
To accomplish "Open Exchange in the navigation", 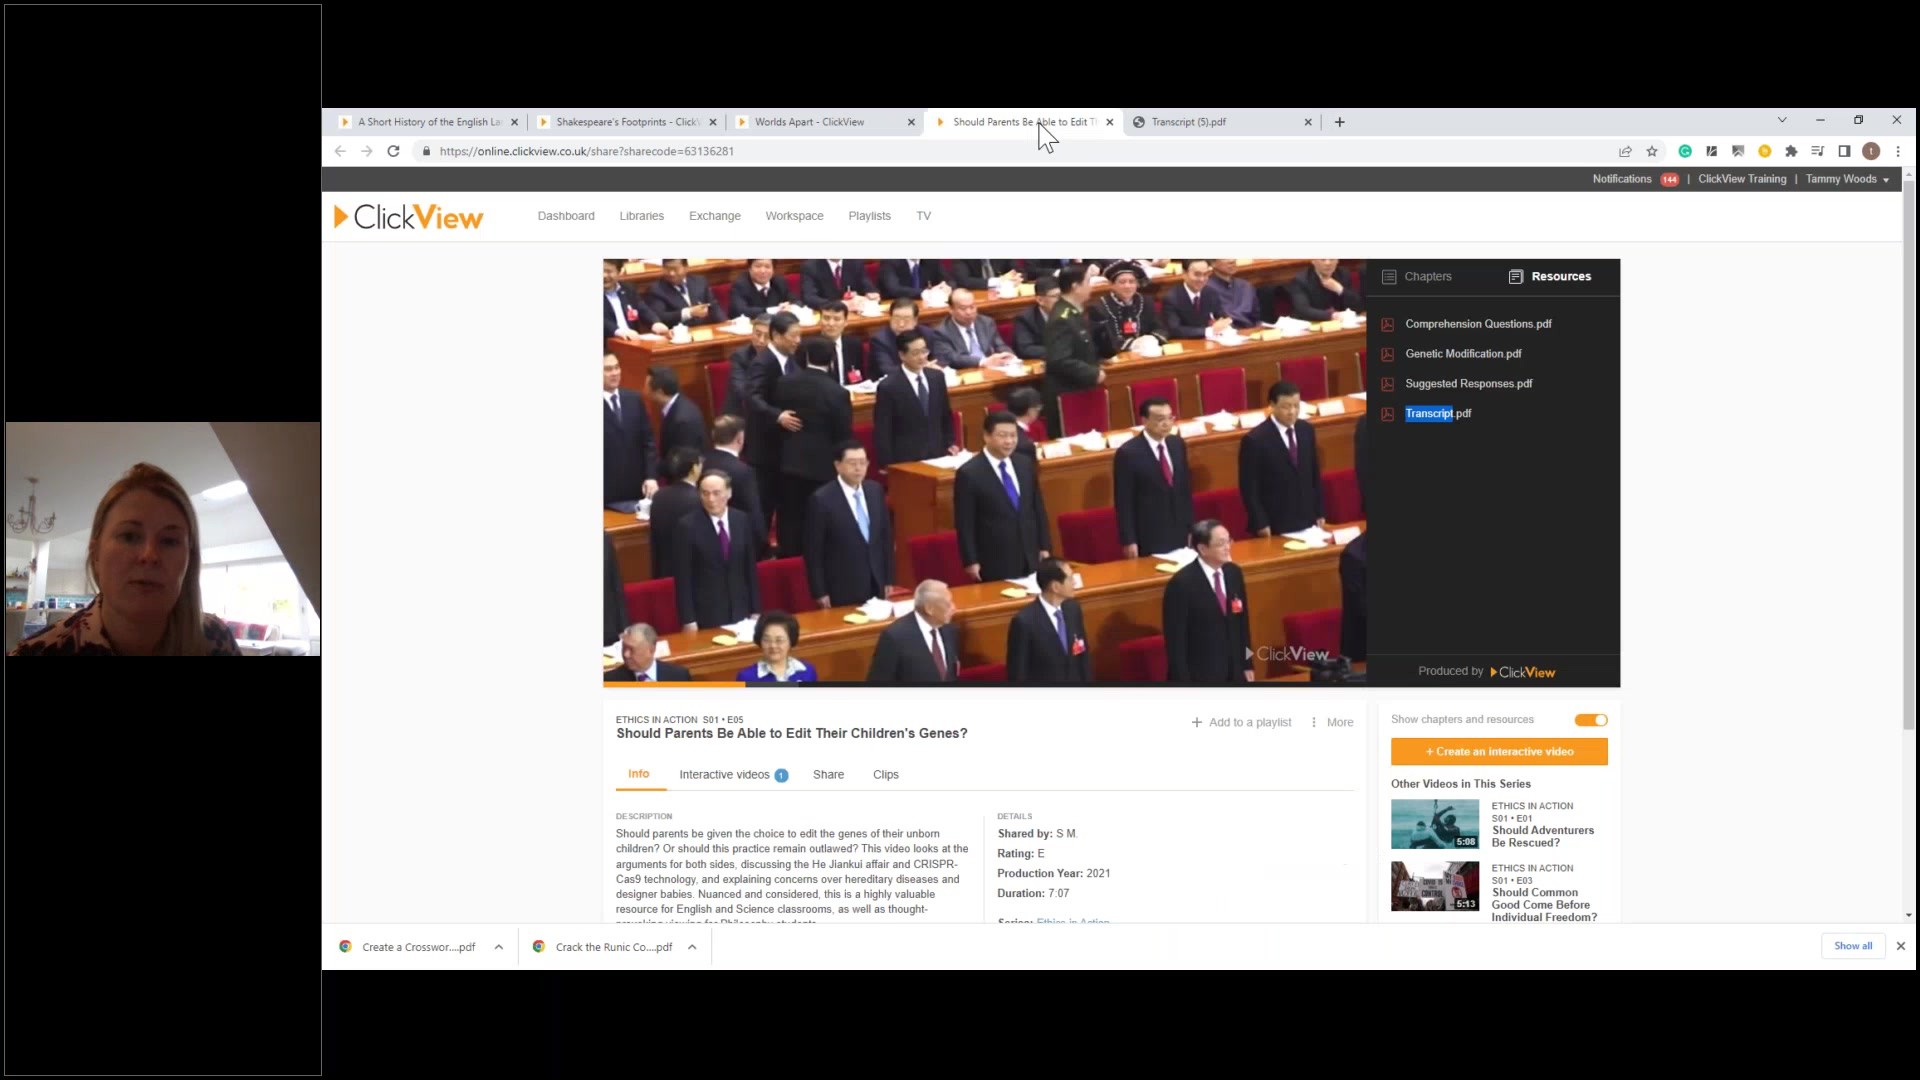I will 715,216.
